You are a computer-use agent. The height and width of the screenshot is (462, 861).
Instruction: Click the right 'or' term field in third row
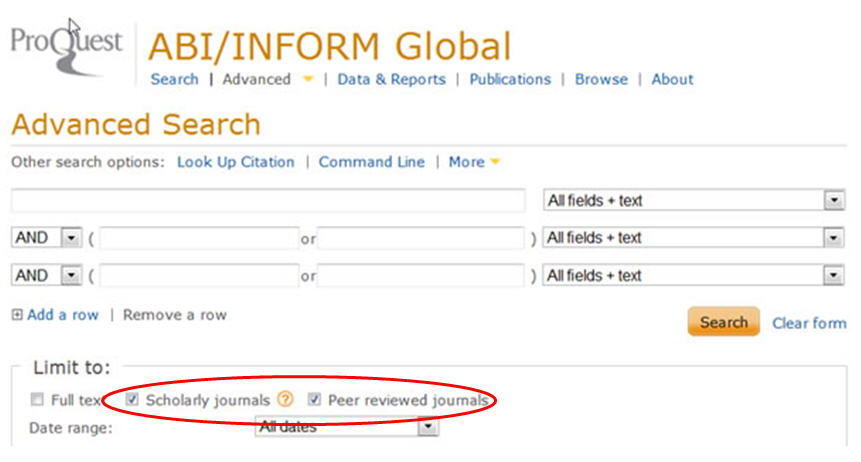coord(421,275)
